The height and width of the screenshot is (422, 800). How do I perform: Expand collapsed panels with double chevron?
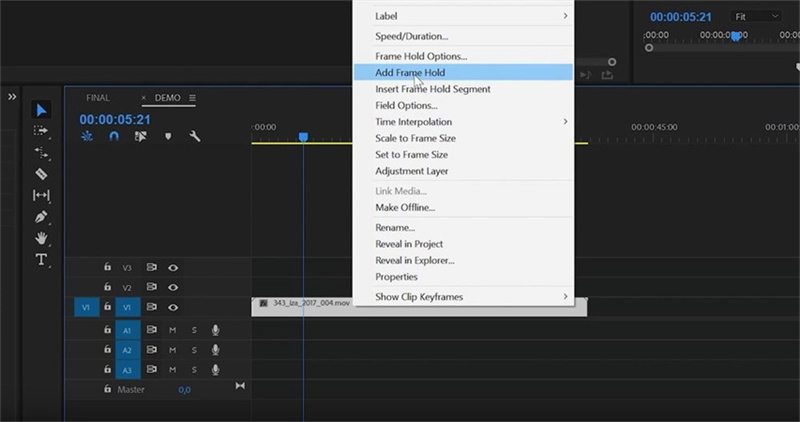point(12,97)
